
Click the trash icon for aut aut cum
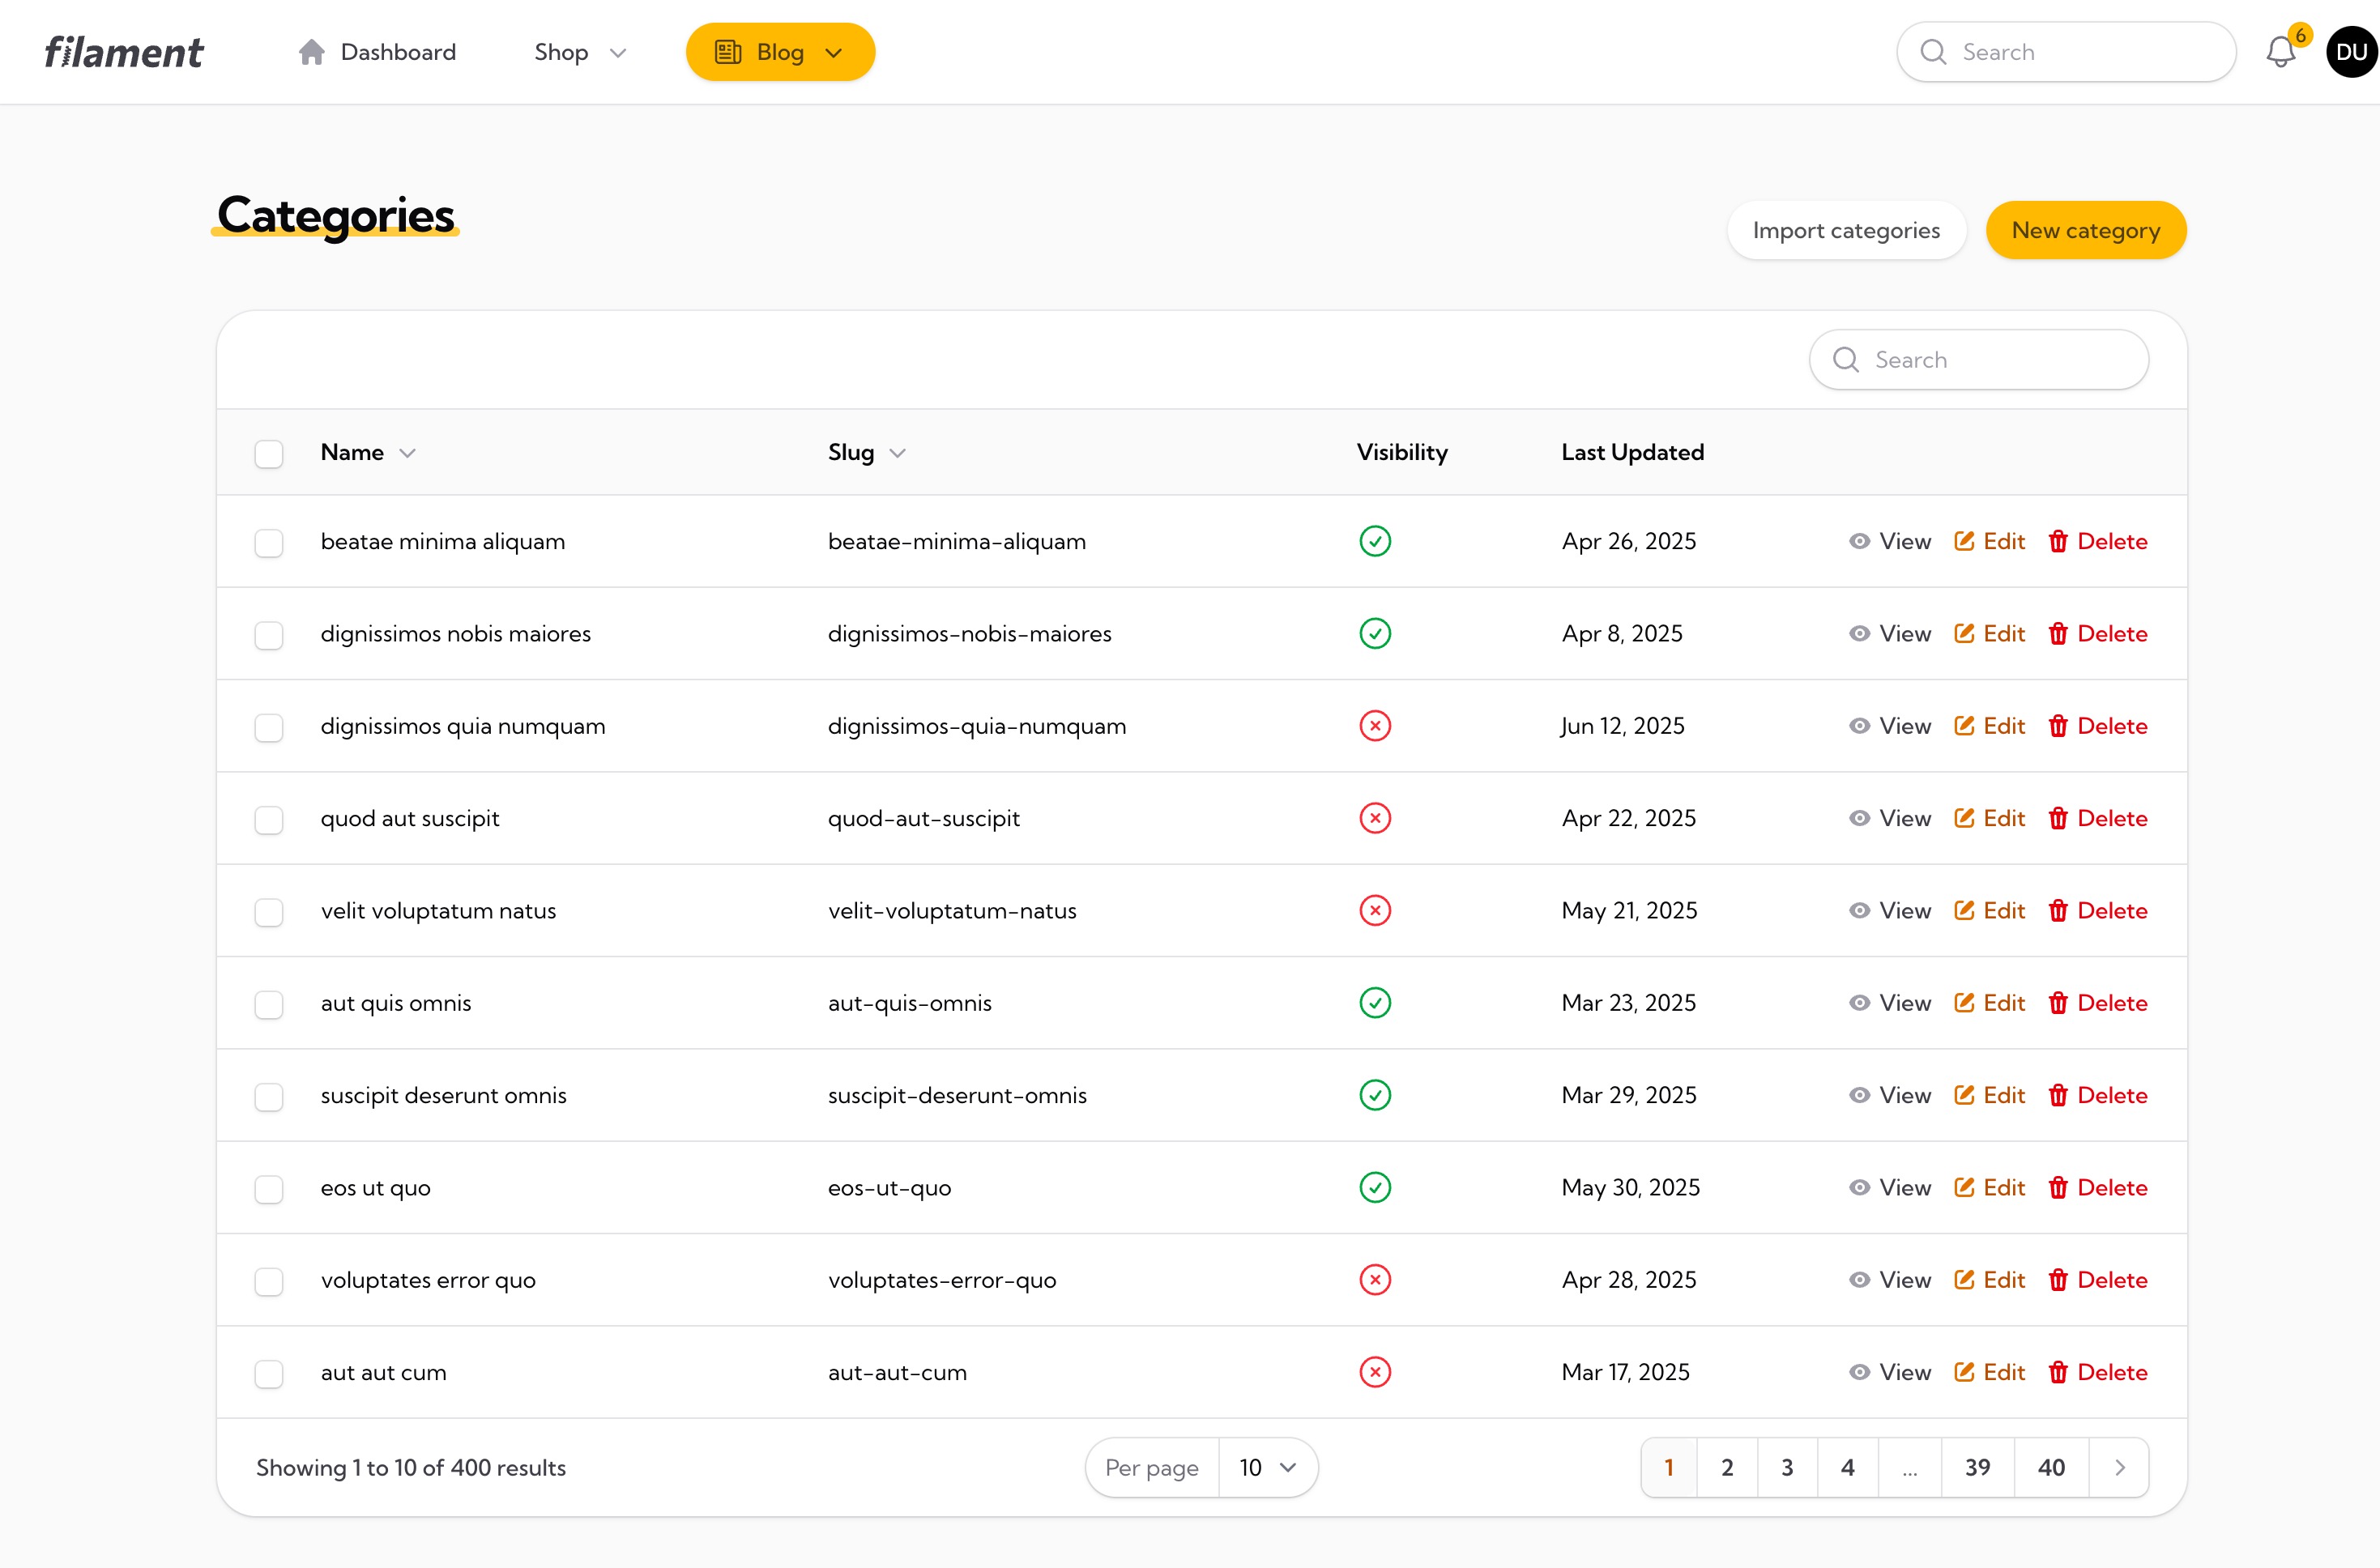pos(2058,1372)
